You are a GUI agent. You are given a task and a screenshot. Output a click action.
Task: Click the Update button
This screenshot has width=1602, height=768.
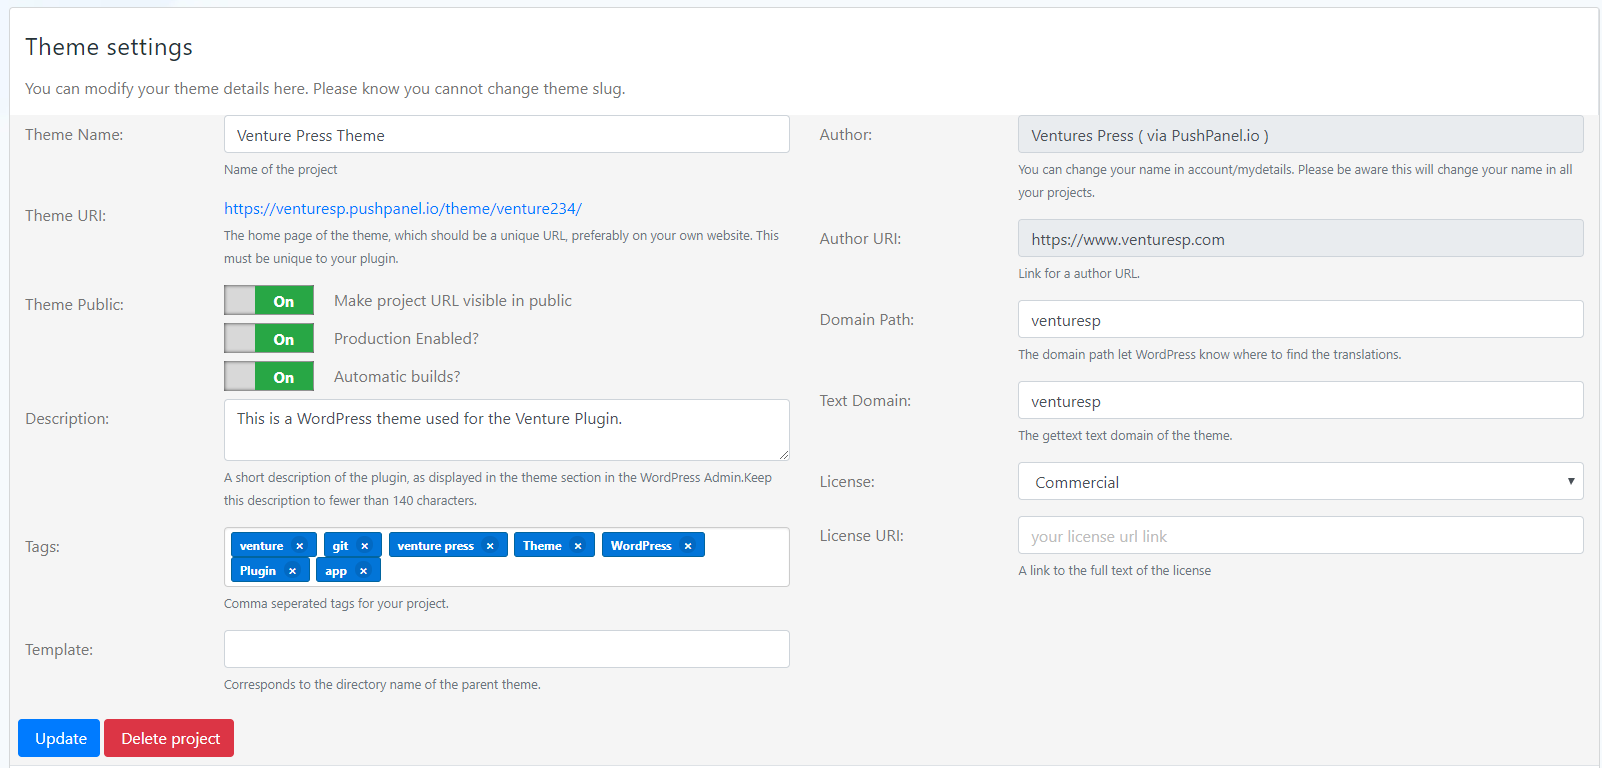[x=60, y=738]
